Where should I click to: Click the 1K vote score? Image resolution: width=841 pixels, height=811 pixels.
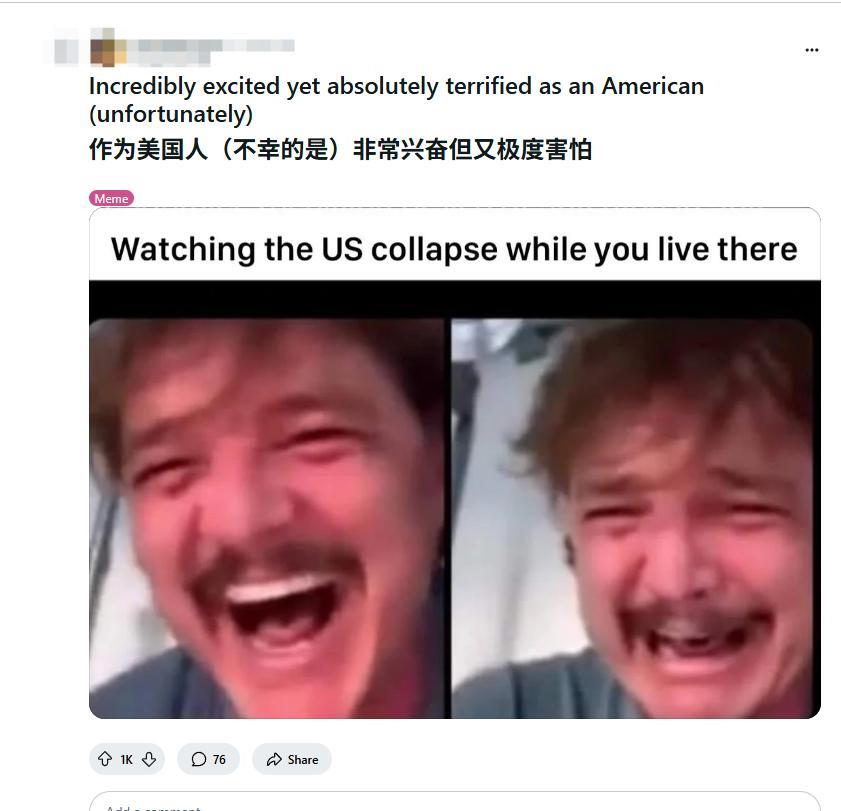127,760
